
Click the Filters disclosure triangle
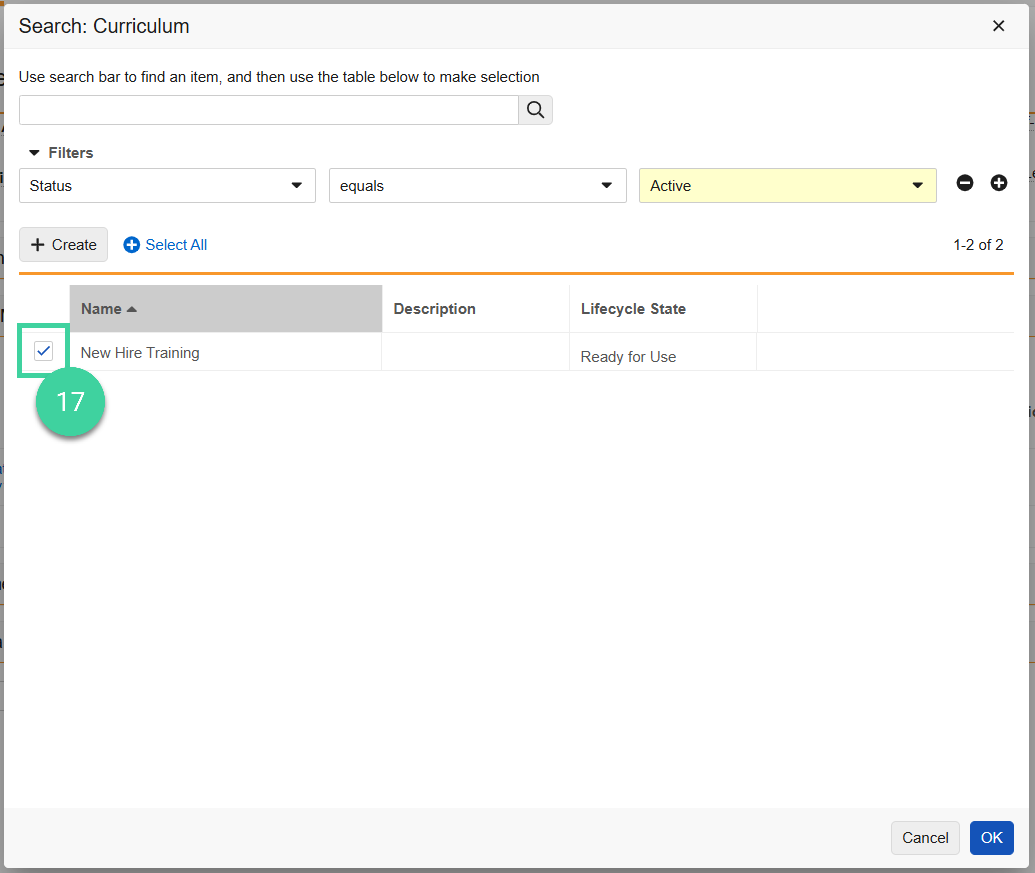point(32,152)
